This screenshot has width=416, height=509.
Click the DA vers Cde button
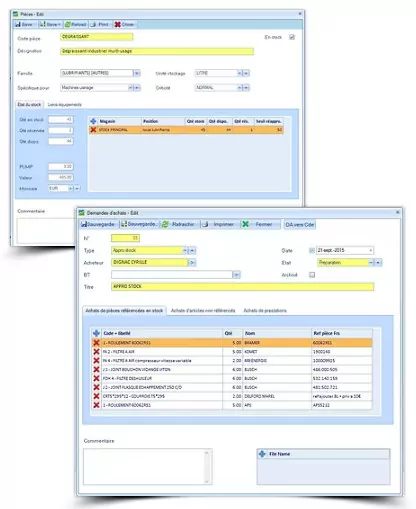pos(299,224)
